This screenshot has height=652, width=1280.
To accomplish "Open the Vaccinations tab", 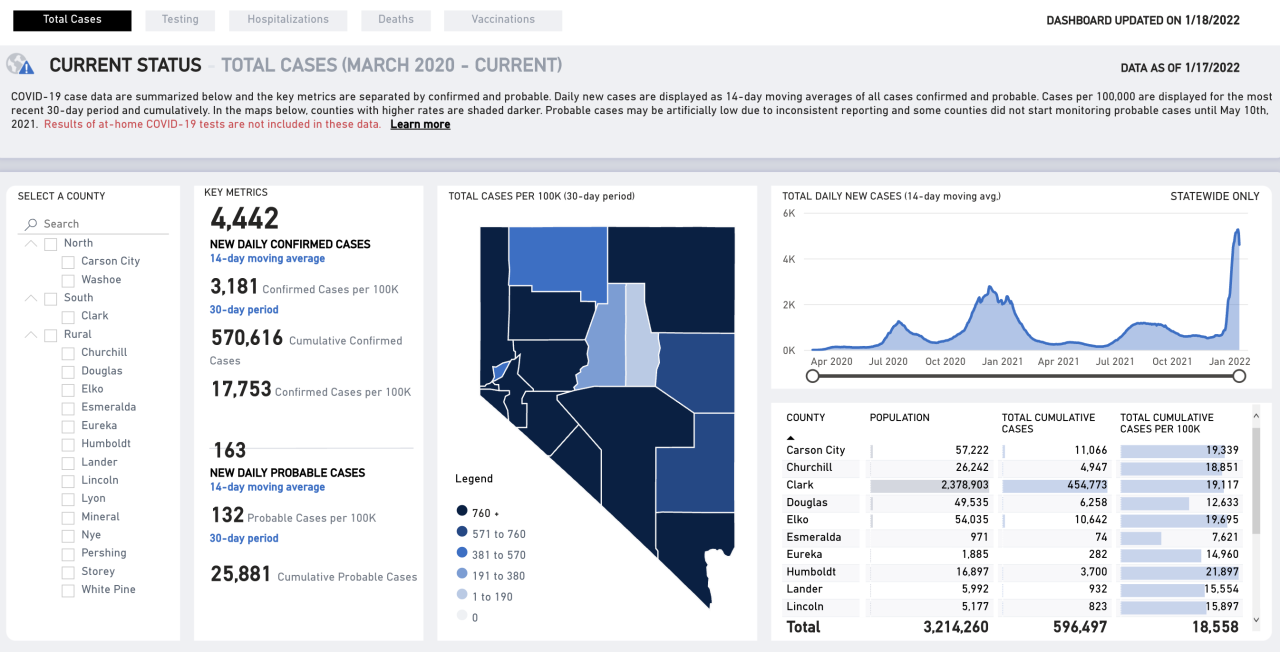I will 502,20.
